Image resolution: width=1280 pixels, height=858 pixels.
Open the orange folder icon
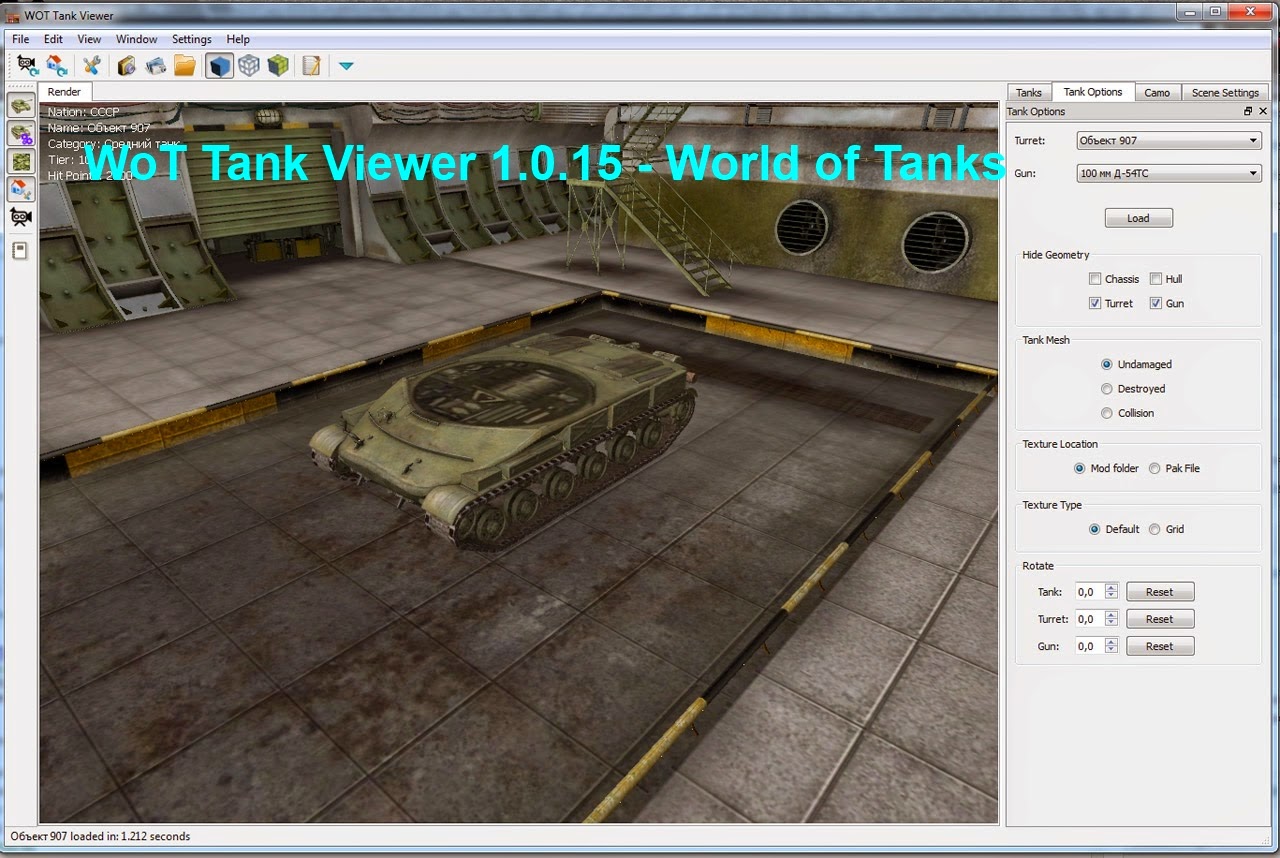(185, 66)
